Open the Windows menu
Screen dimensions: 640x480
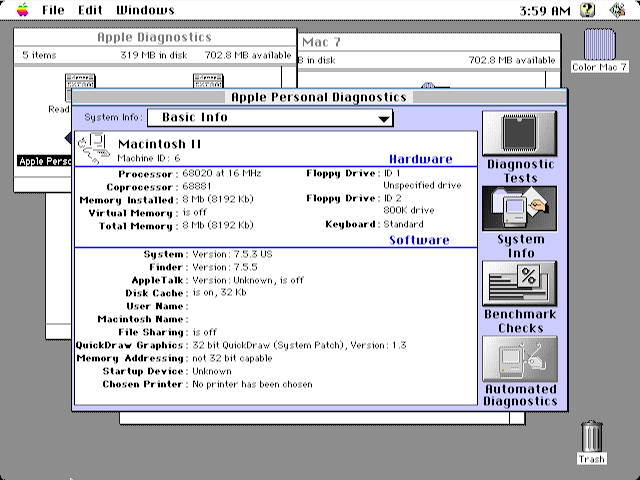click(x=145, y=10)
